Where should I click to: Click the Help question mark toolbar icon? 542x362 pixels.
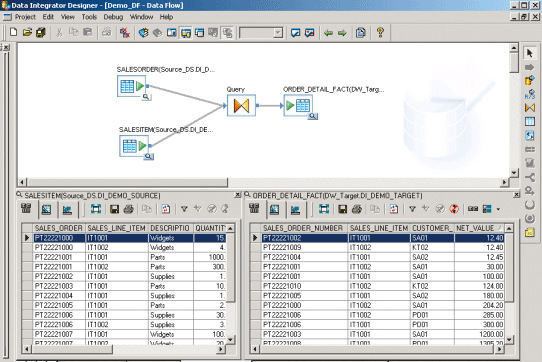(x=380, y=33)
